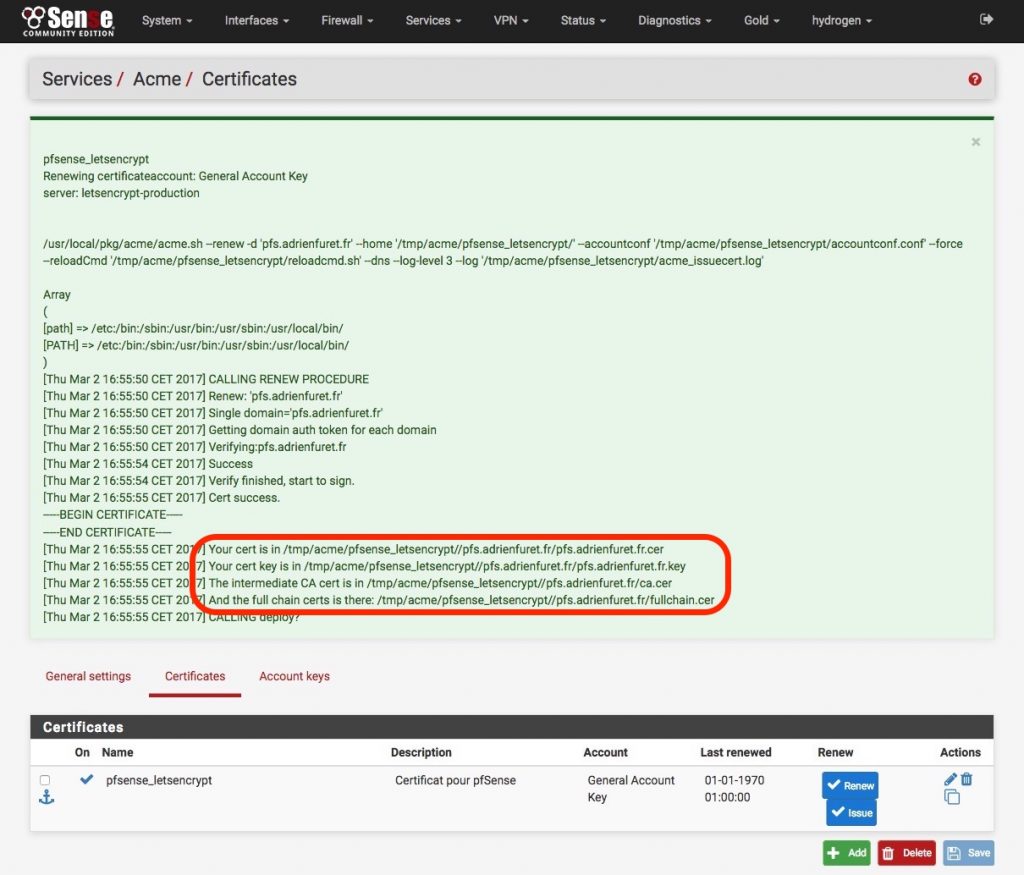1024x875 pixels.
Task: Click the 'CALLING RENEW PROCEDURE' log line
Action: click(x=206, y=379)
